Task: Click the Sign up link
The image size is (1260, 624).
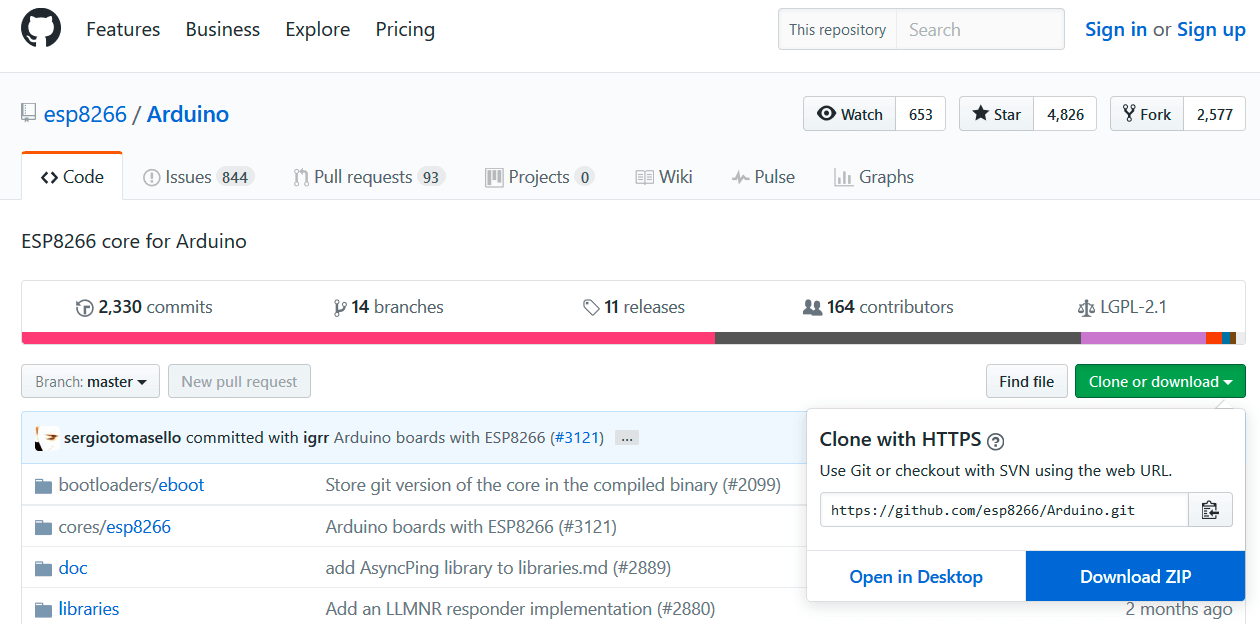Action: coord(1211,29)
